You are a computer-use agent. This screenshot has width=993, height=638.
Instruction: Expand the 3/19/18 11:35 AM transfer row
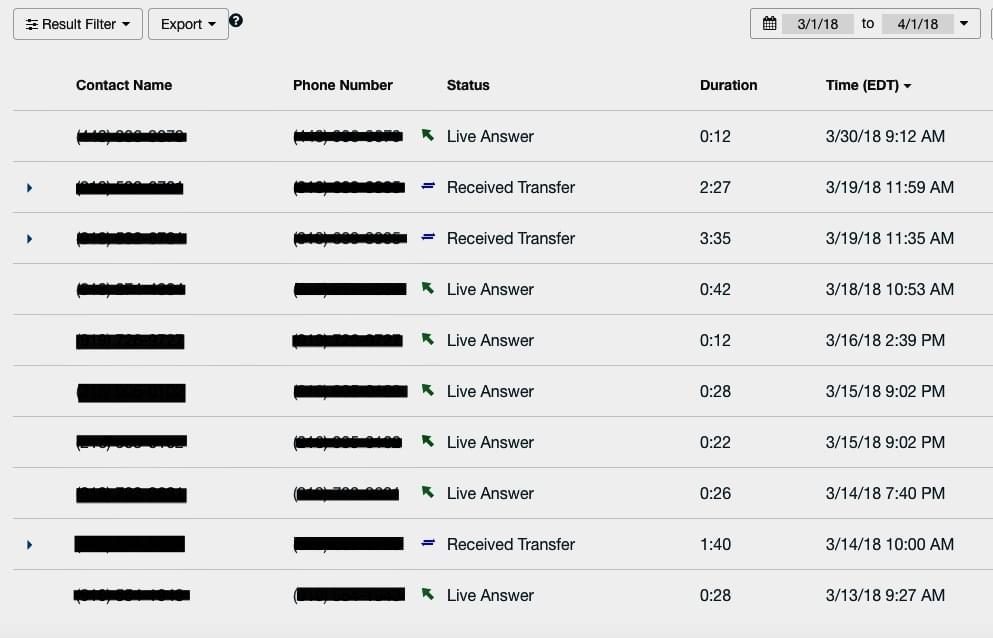pos(29,239)
